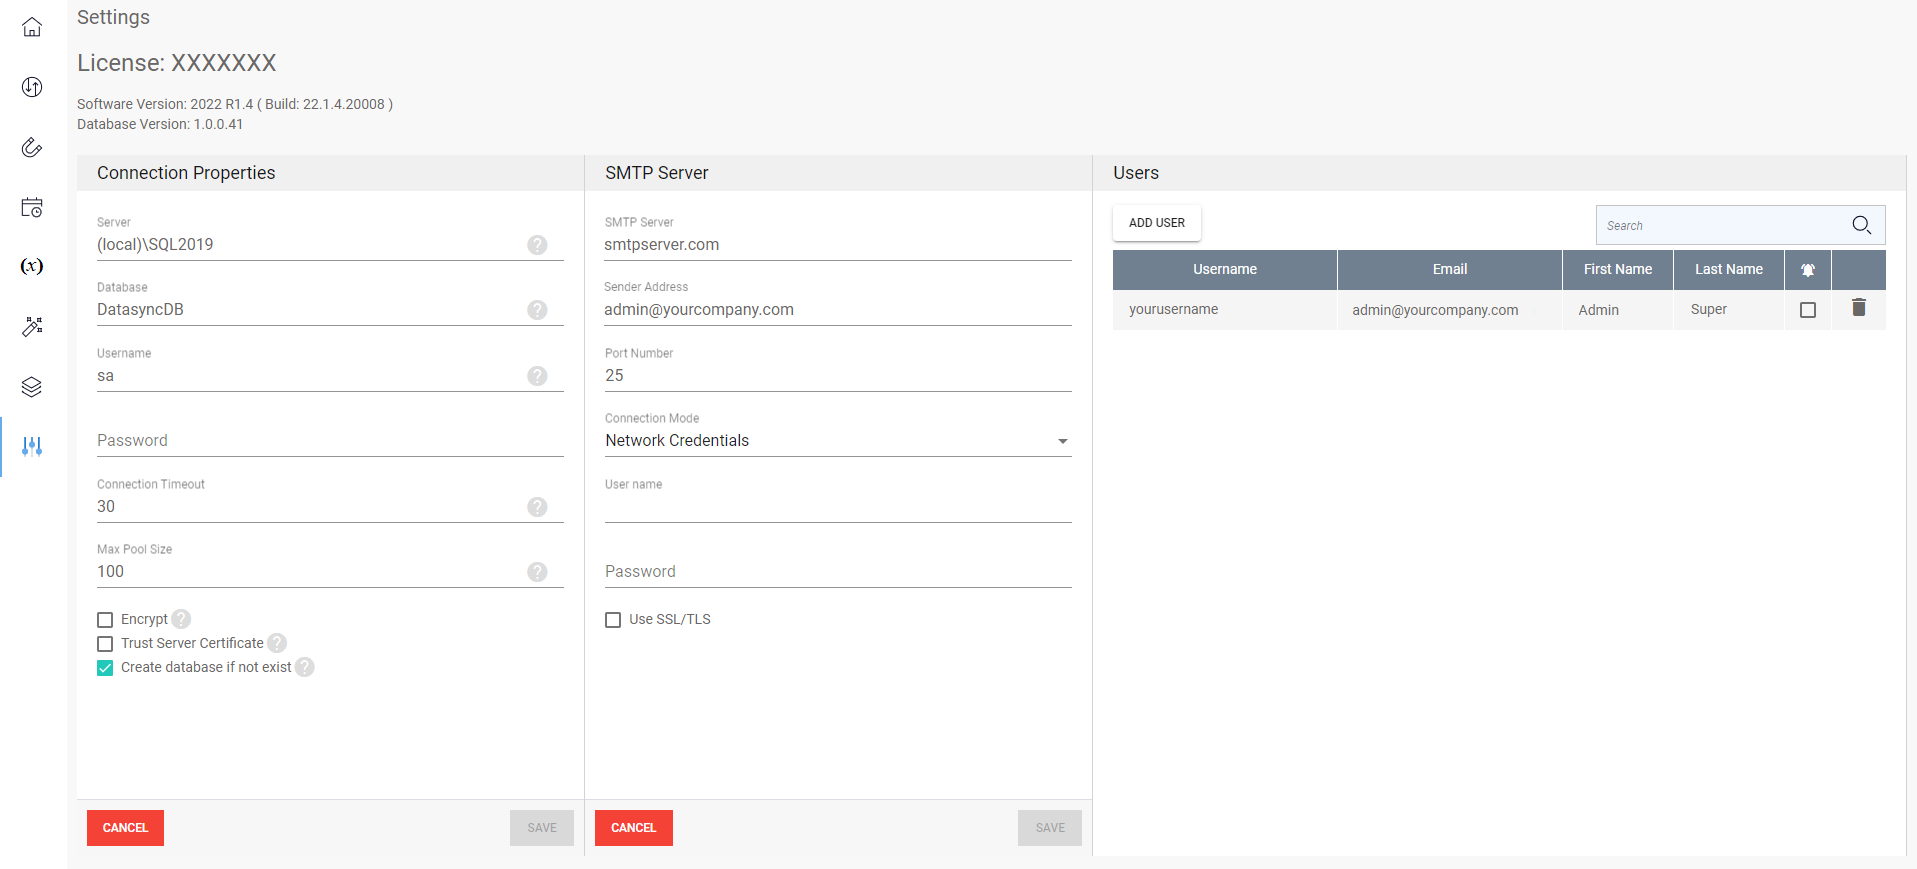
Task: Open the Settings sliders sidebar tab
Action: coord(32,446)
